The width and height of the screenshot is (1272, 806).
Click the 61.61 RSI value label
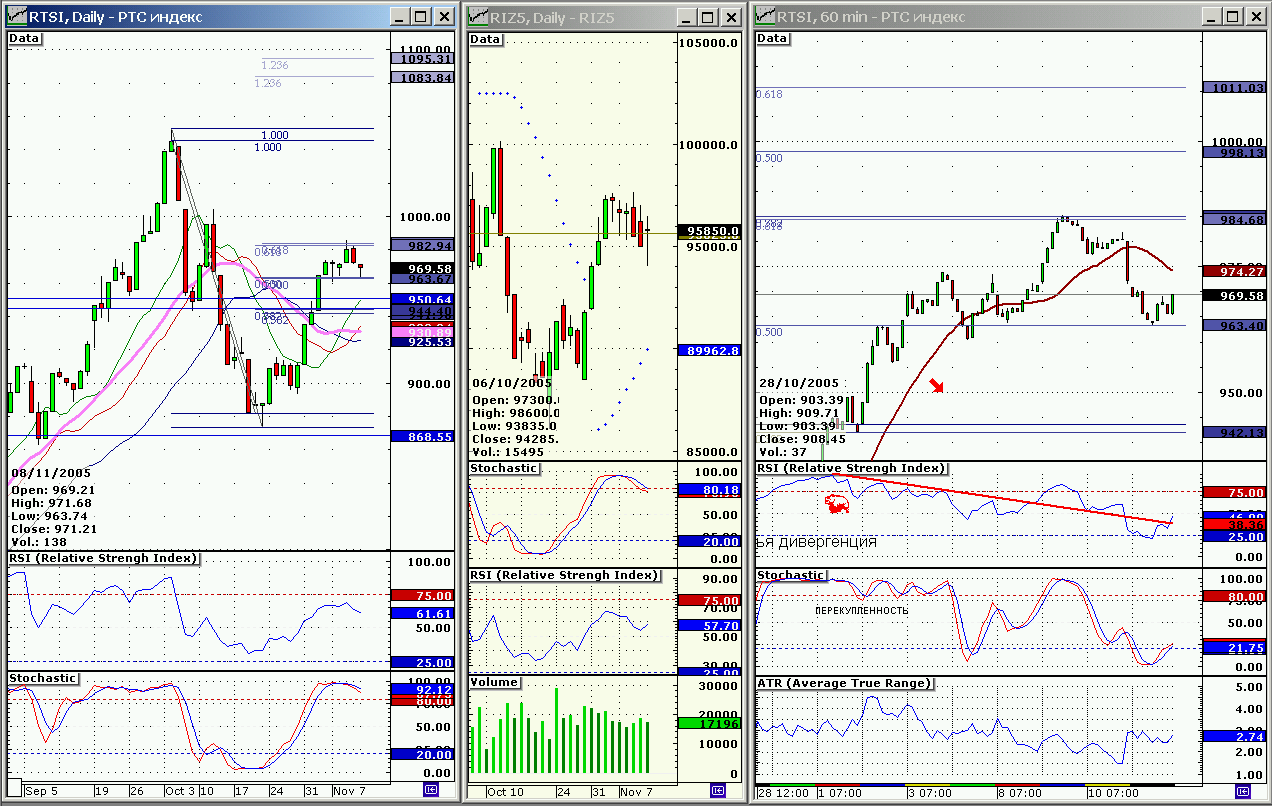pos(423,613)
